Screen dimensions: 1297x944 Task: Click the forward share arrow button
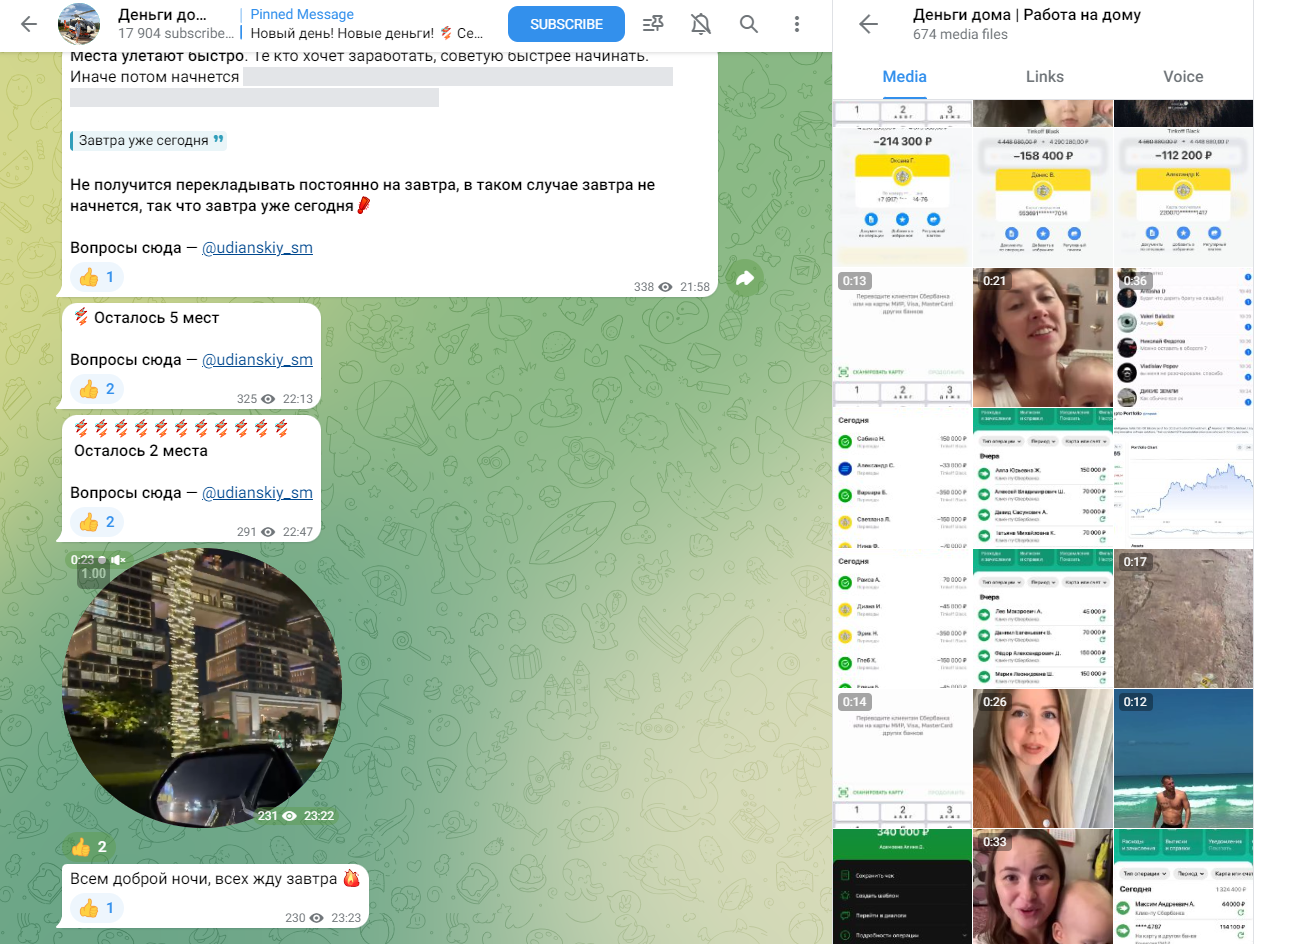[745, 279]
